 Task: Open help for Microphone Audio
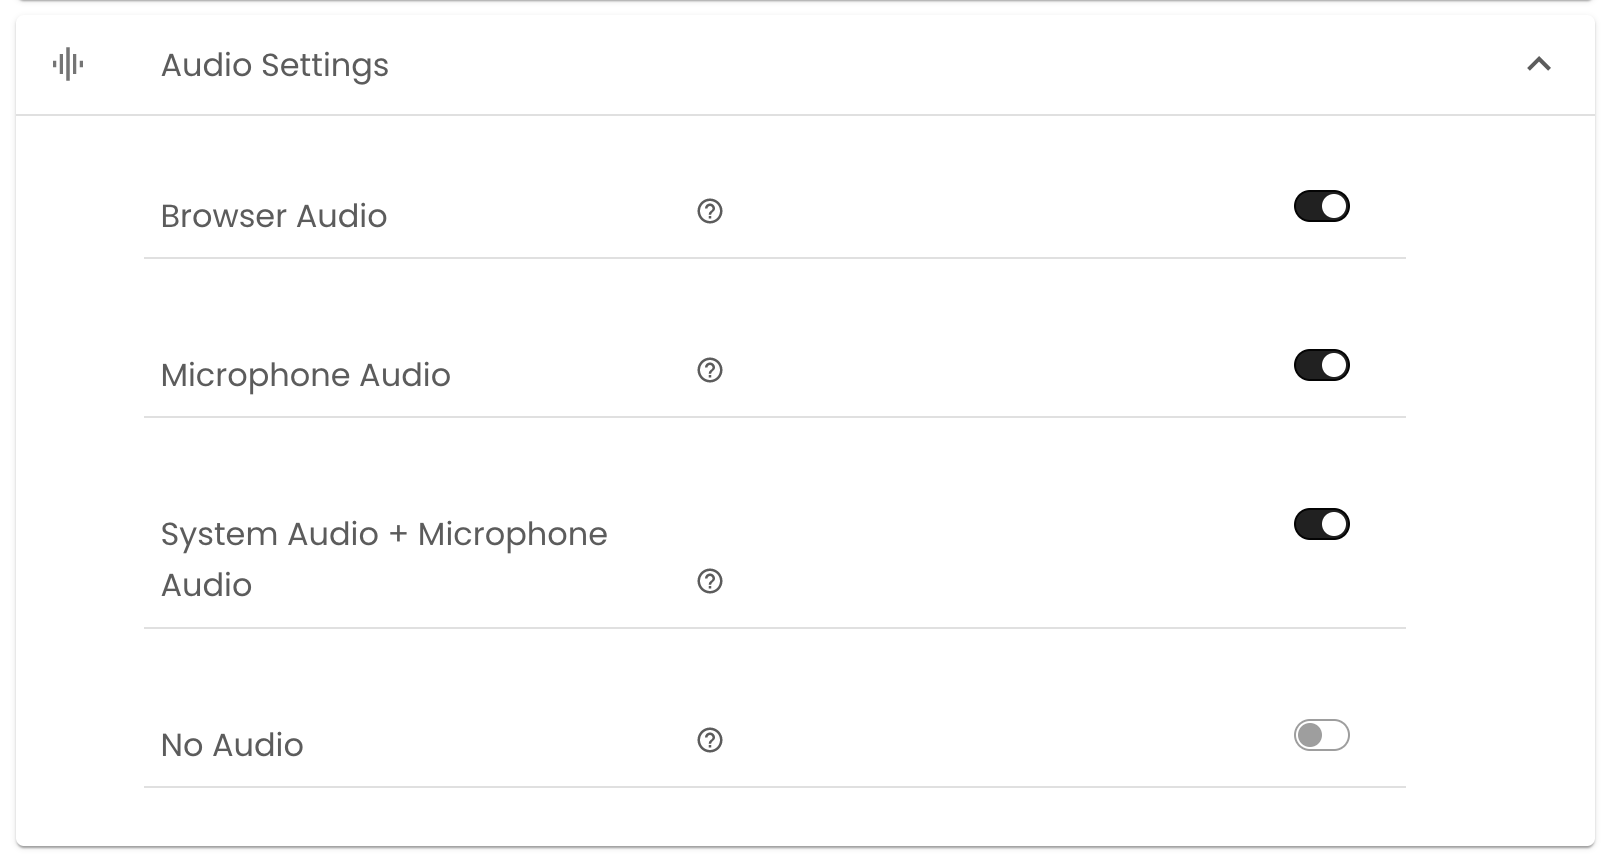tap(710, 370)
